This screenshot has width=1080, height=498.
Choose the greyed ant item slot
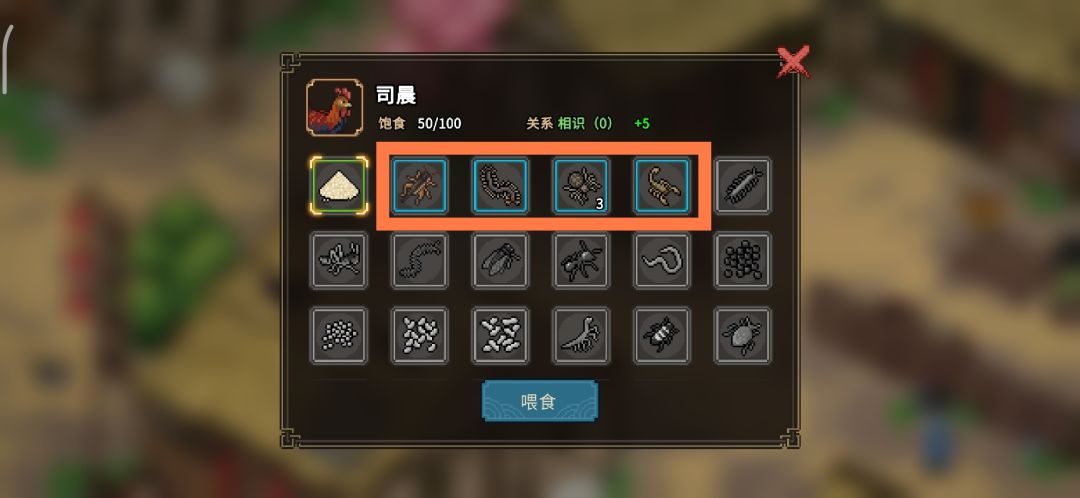[x=581, y=260]
